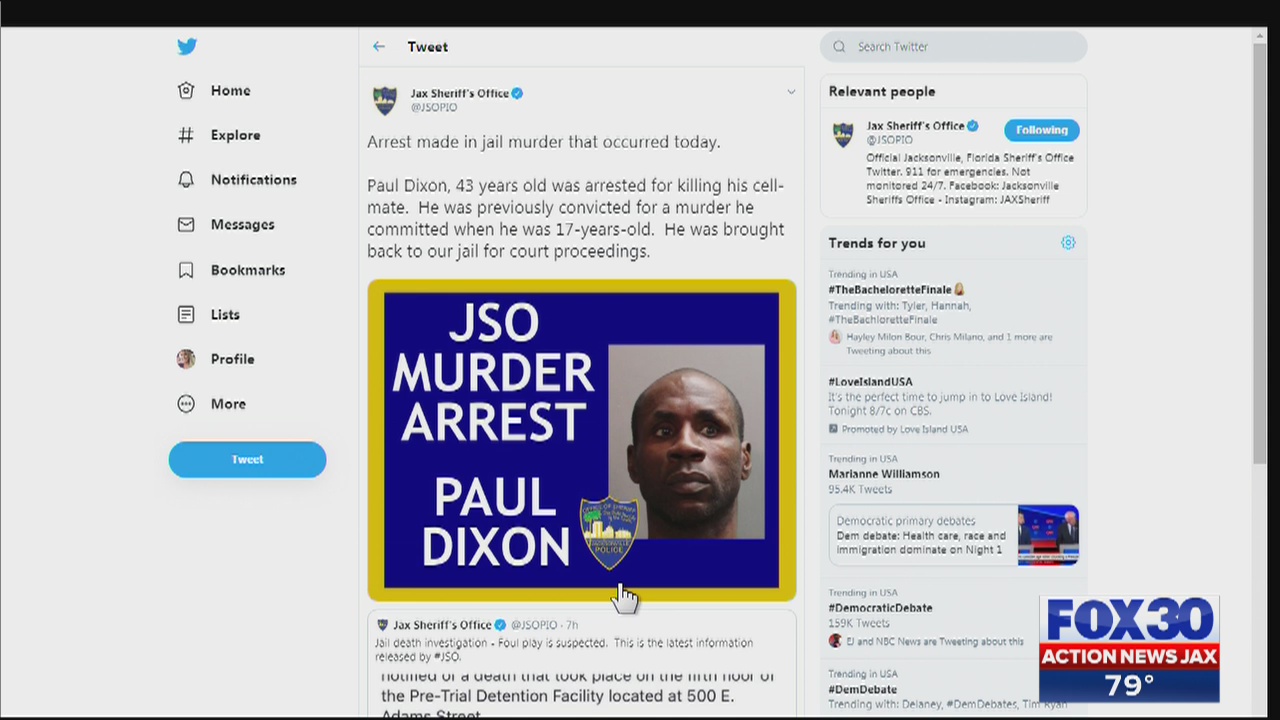Click Profile label in sidebar
This screenshot has height=720, width=1280.
233,359
